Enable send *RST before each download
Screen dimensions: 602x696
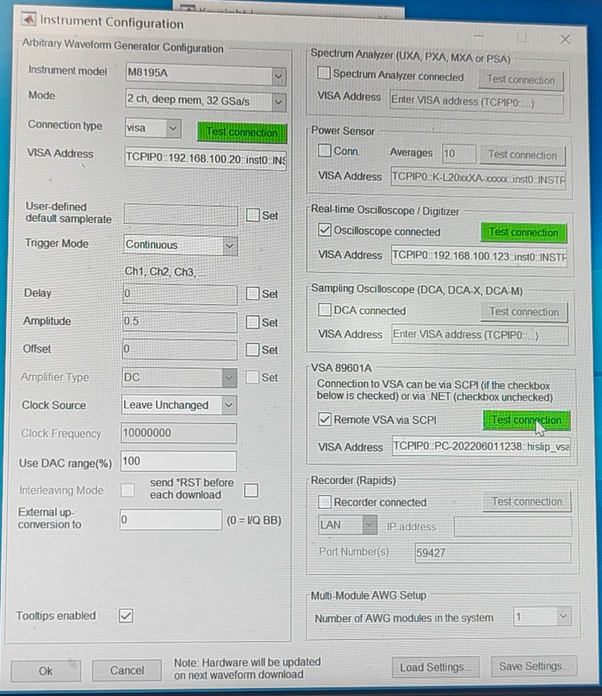pos(251,490)
